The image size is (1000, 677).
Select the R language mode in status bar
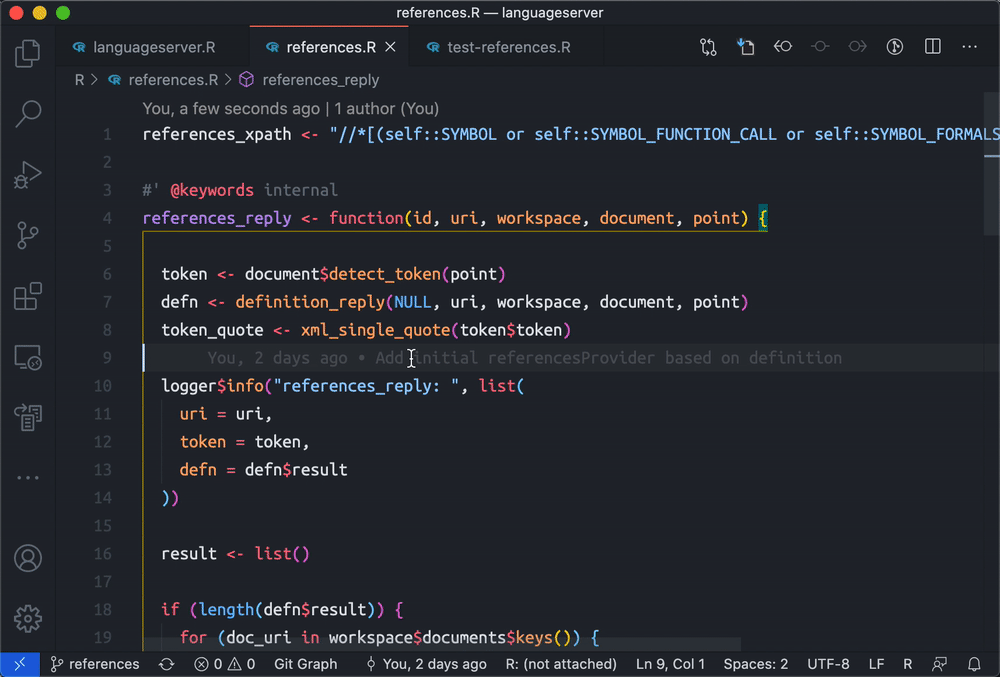pyautogui.click(x=907, y=664)
